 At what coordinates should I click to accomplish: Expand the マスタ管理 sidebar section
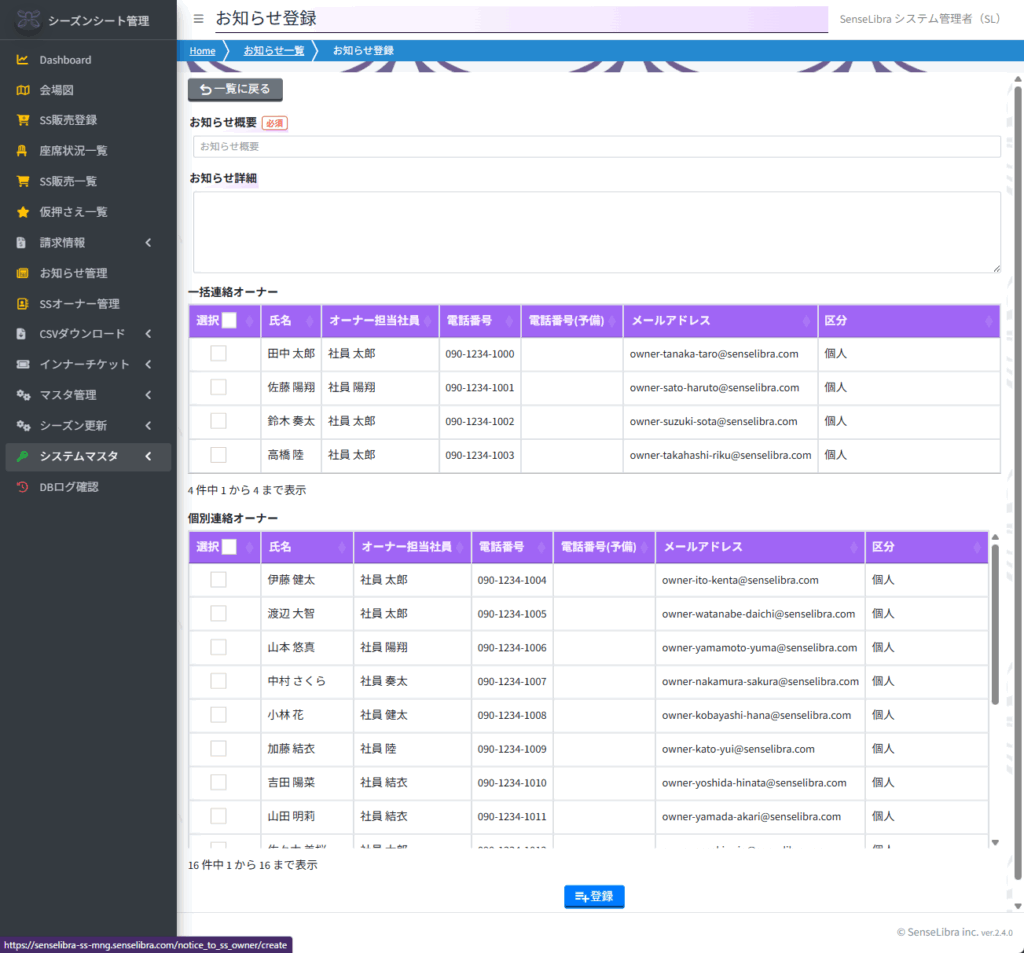pyautogui.click(x=148, y=395)
